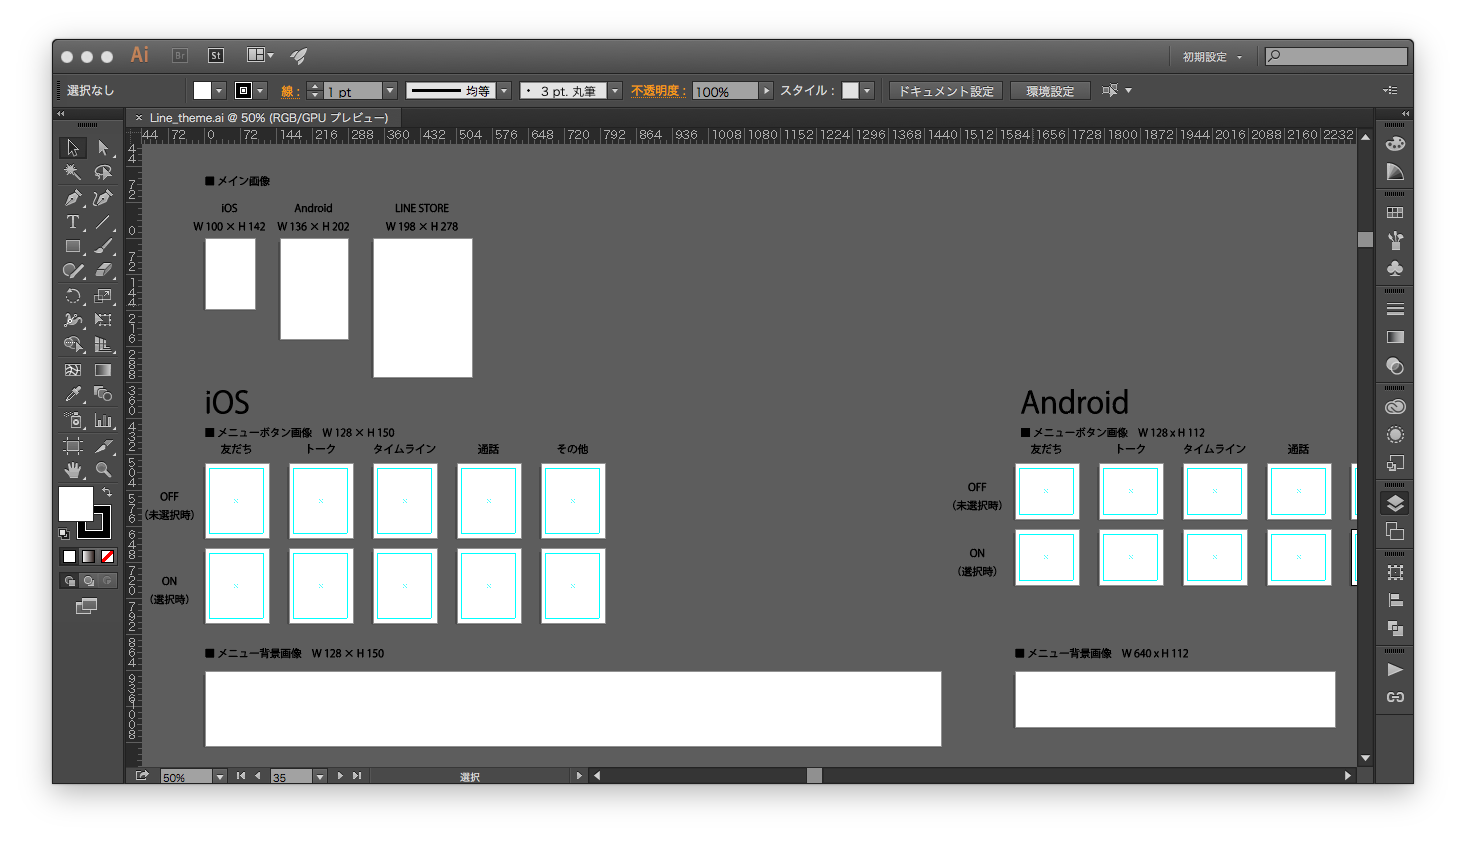The image size is (1466, 844).
Task: Choose the Magic Wand tool
Action: point(73,173)
